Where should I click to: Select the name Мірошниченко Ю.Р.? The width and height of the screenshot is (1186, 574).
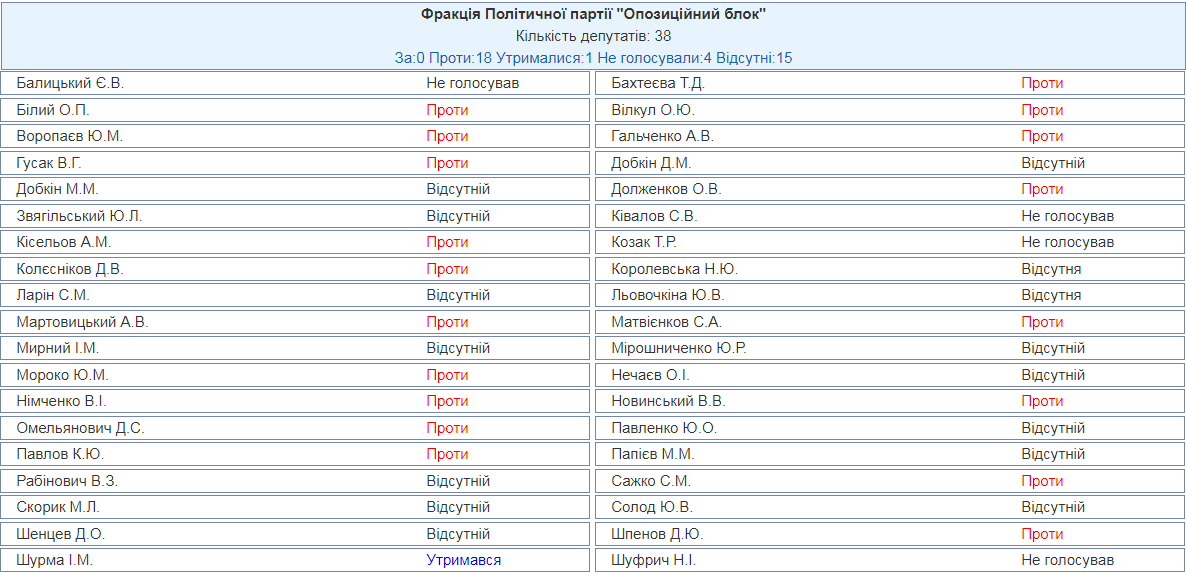[x=680, y=349]
